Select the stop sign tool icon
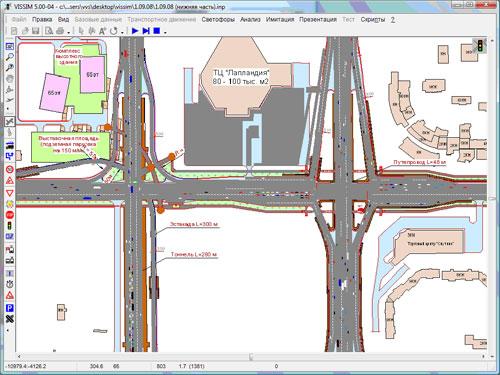The height and width of the screenshot is (375, 500). click(10, 215)
